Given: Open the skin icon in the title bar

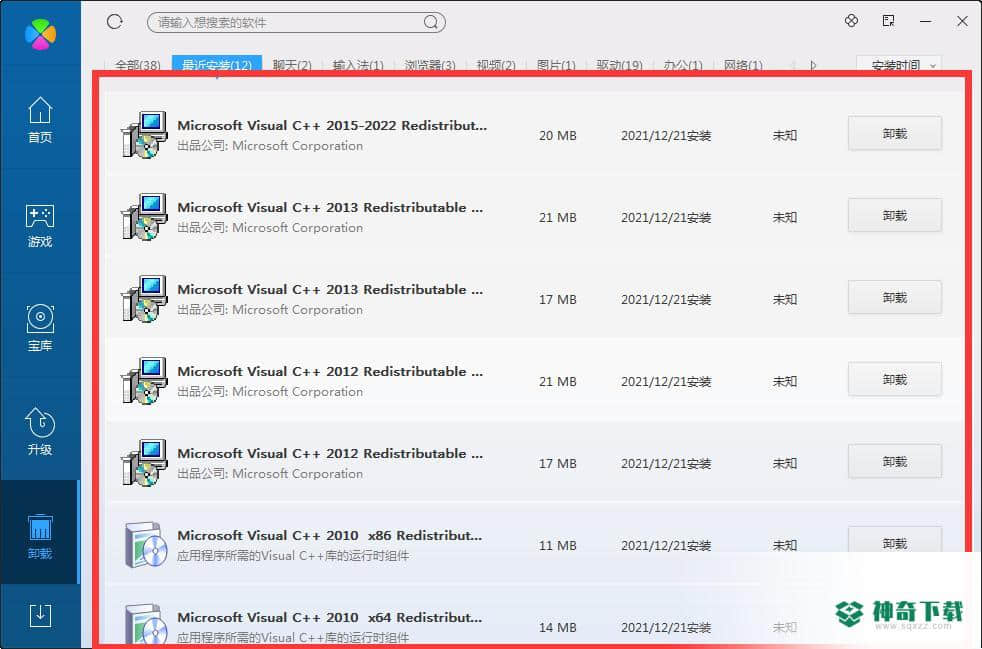Looking at the screenshot, I should (x=851, y=21).
